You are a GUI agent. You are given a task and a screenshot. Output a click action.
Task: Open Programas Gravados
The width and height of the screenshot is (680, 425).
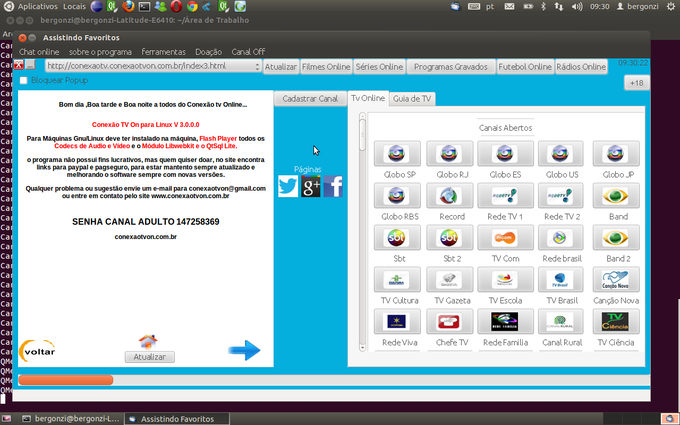point(451,67)
